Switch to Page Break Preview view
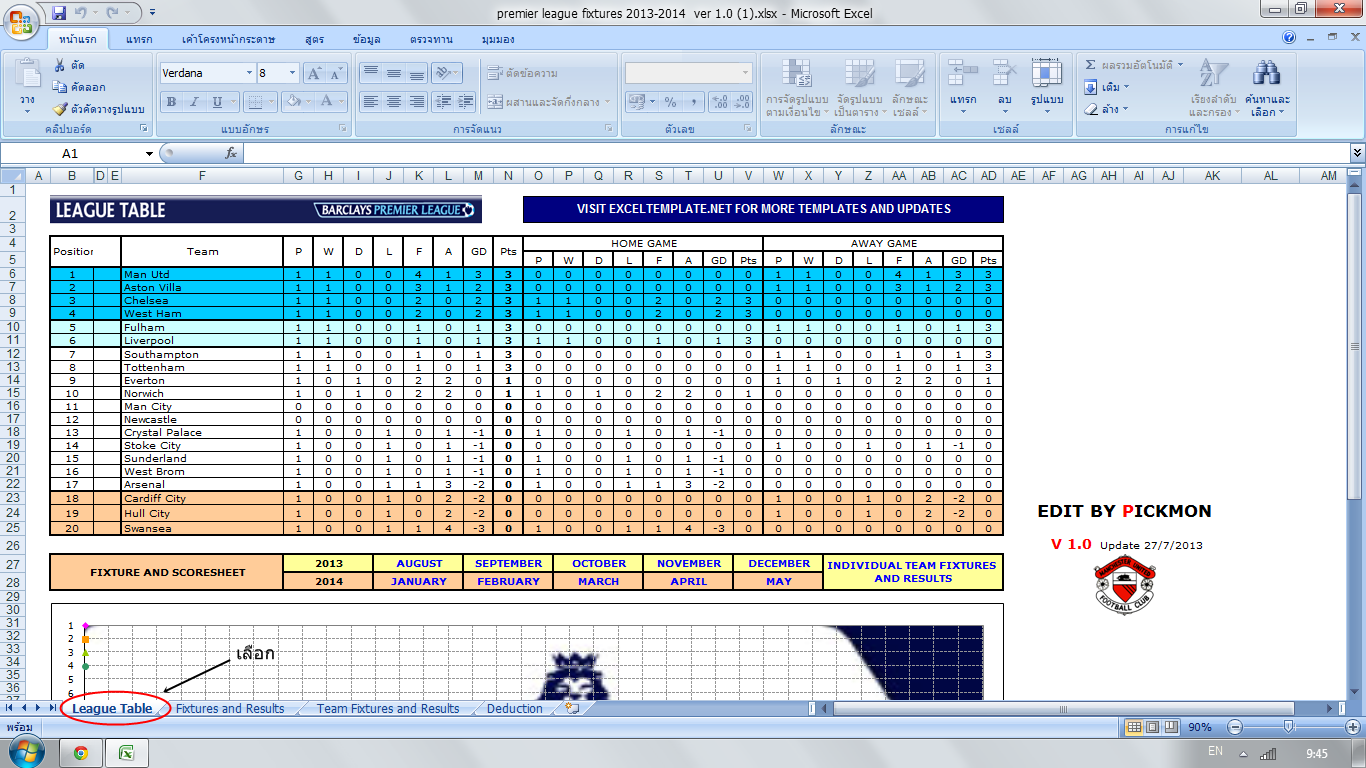The width and height of the screenshot is (1366, 768). click(1171, 727)
